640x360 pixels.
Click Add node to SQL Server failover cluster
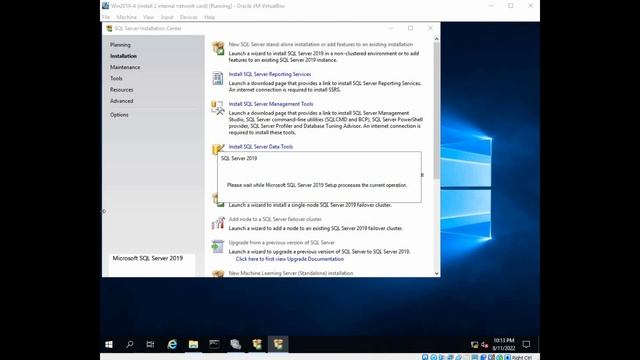point(275,219)
